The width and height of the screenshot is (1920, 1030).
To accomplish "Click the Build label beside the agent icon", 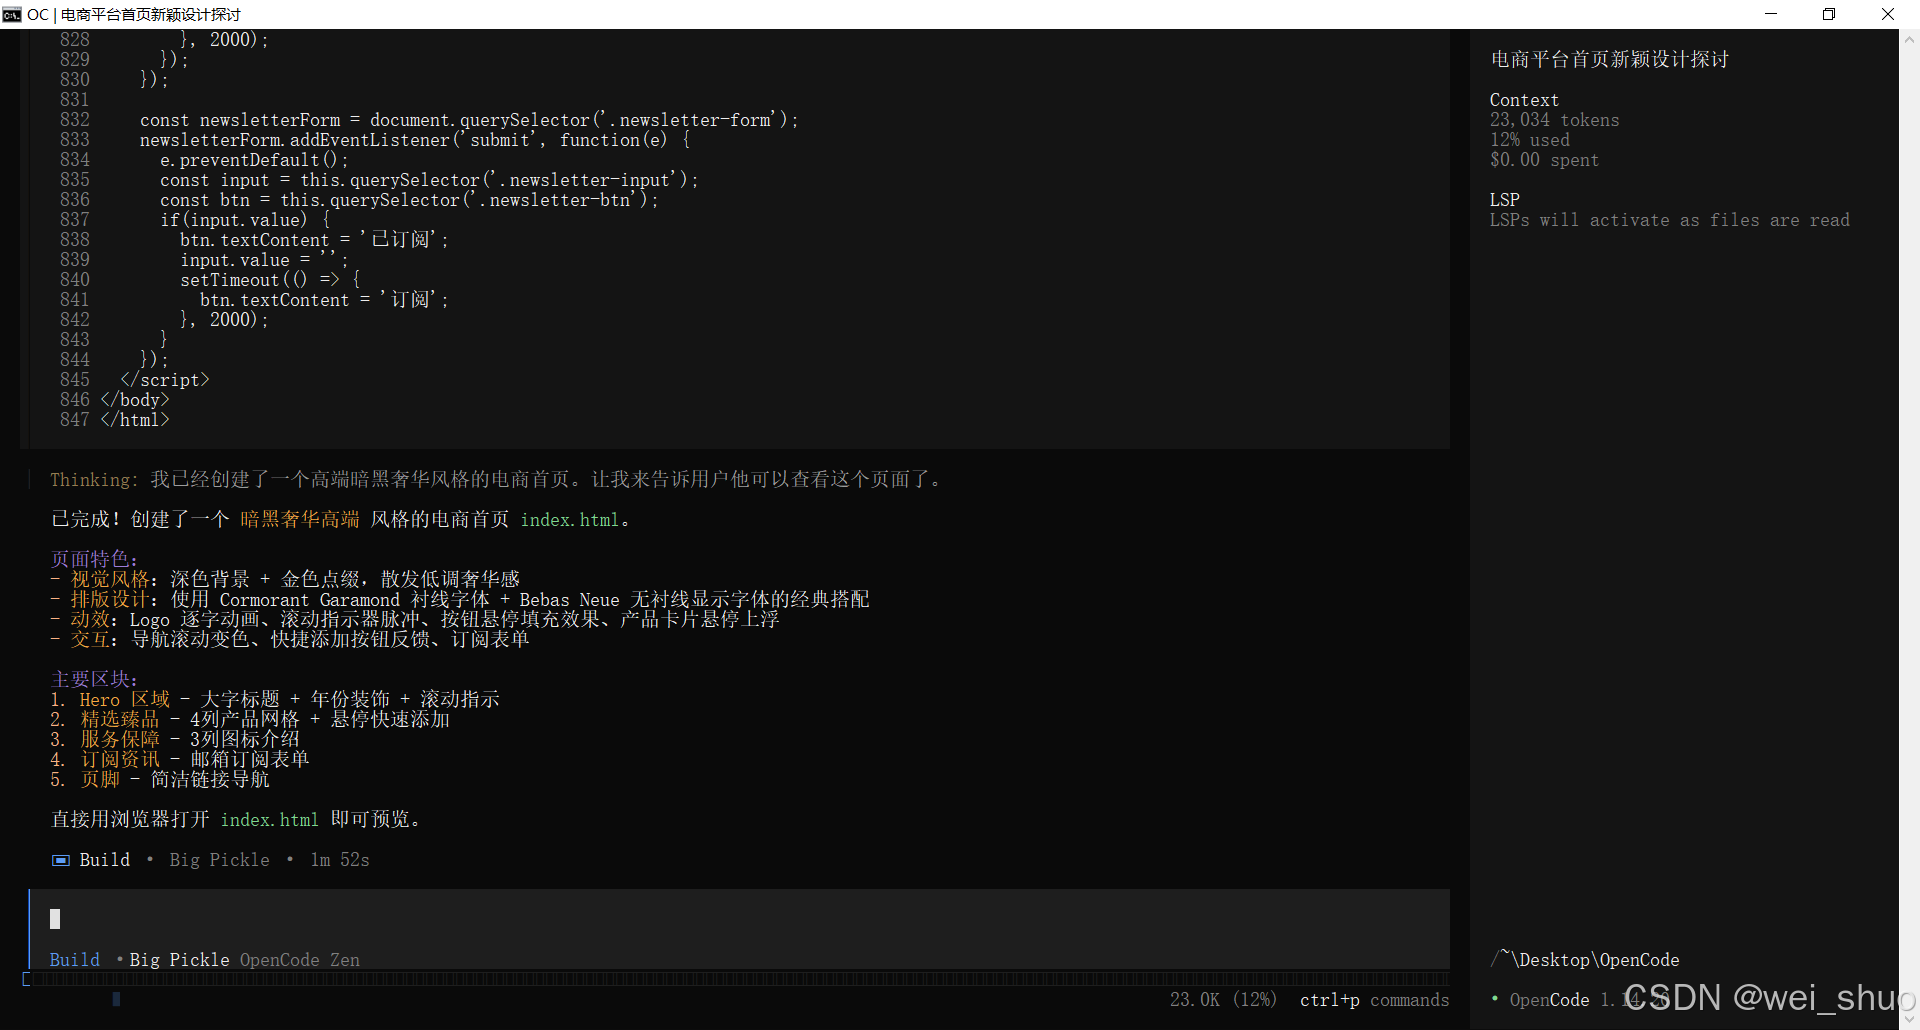I will [x=105, y=860].
